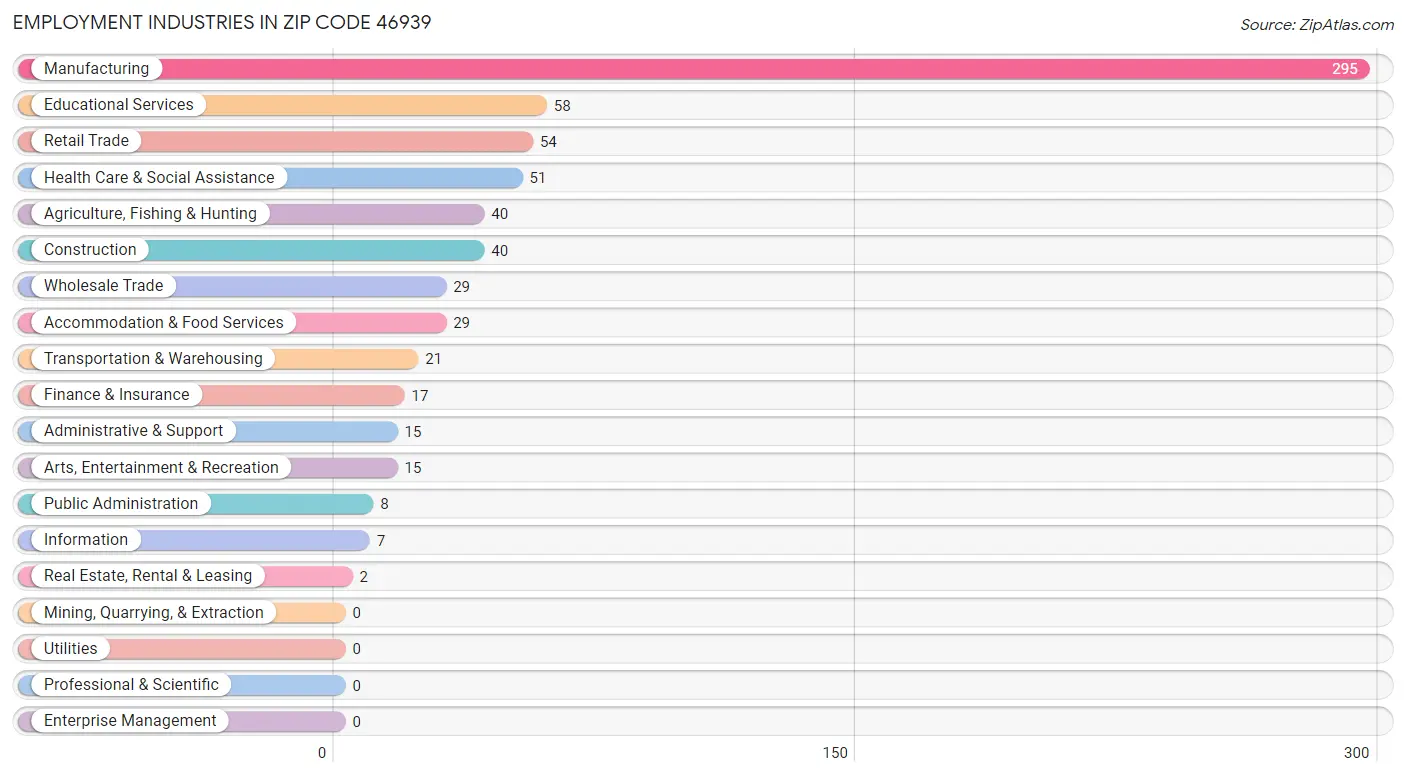Click the 21 value for Transportation
1406x776 pixels.
(433, 359)
